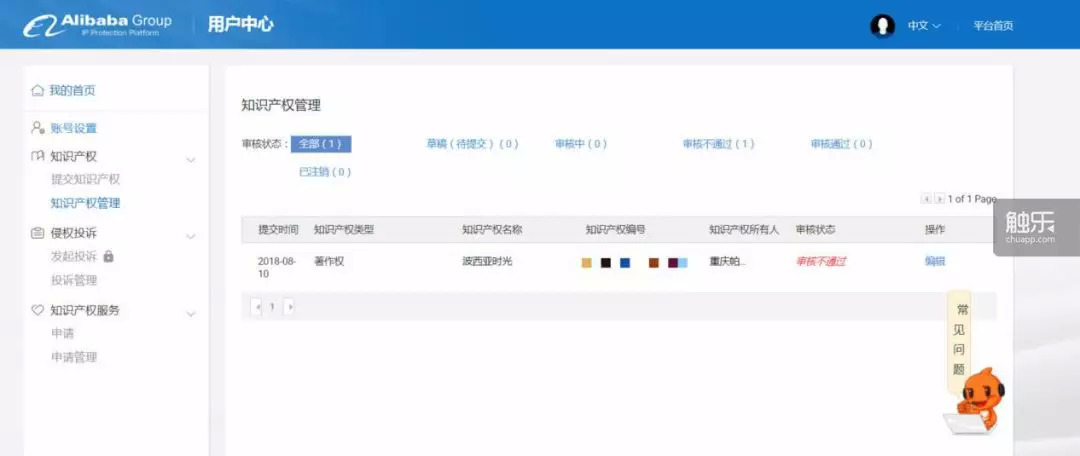Open 我的首页 in sidebar
Viewport: 1080px width, 456px height.
pyautogui.click(x=72, y=90)
